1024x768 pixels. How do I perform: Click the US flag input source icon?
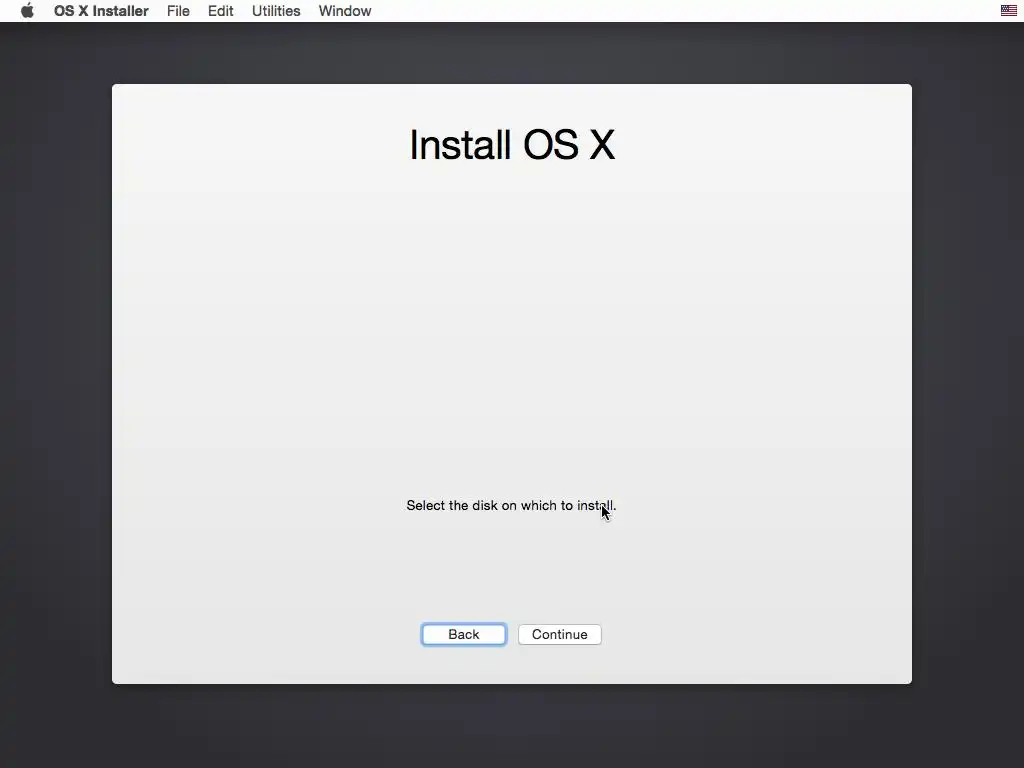tap(1008, 10)
